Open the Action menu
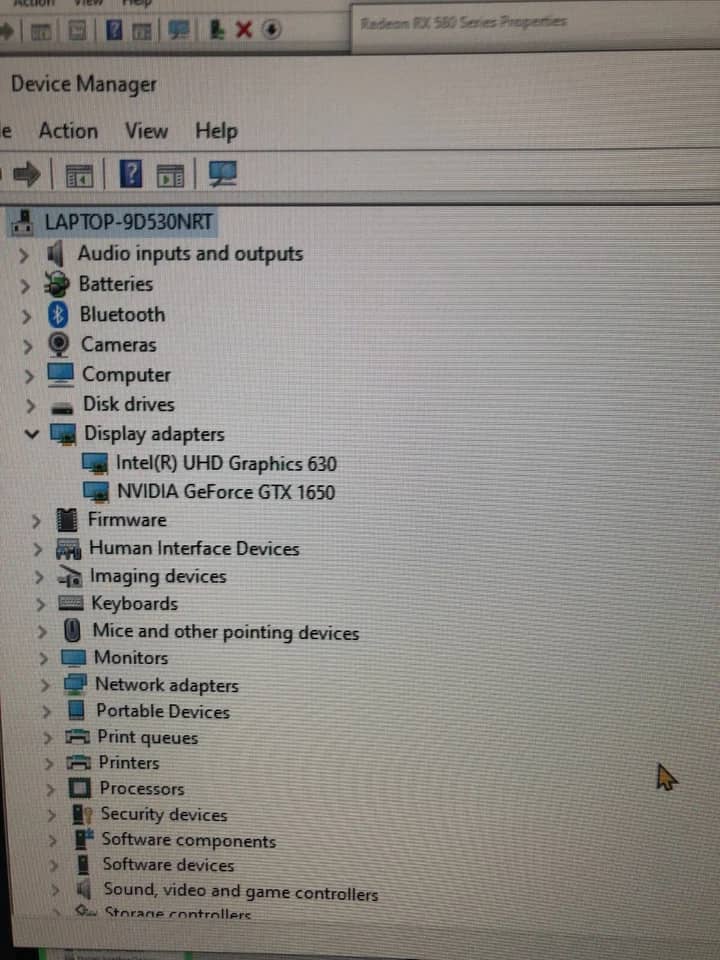 point(68,131)
